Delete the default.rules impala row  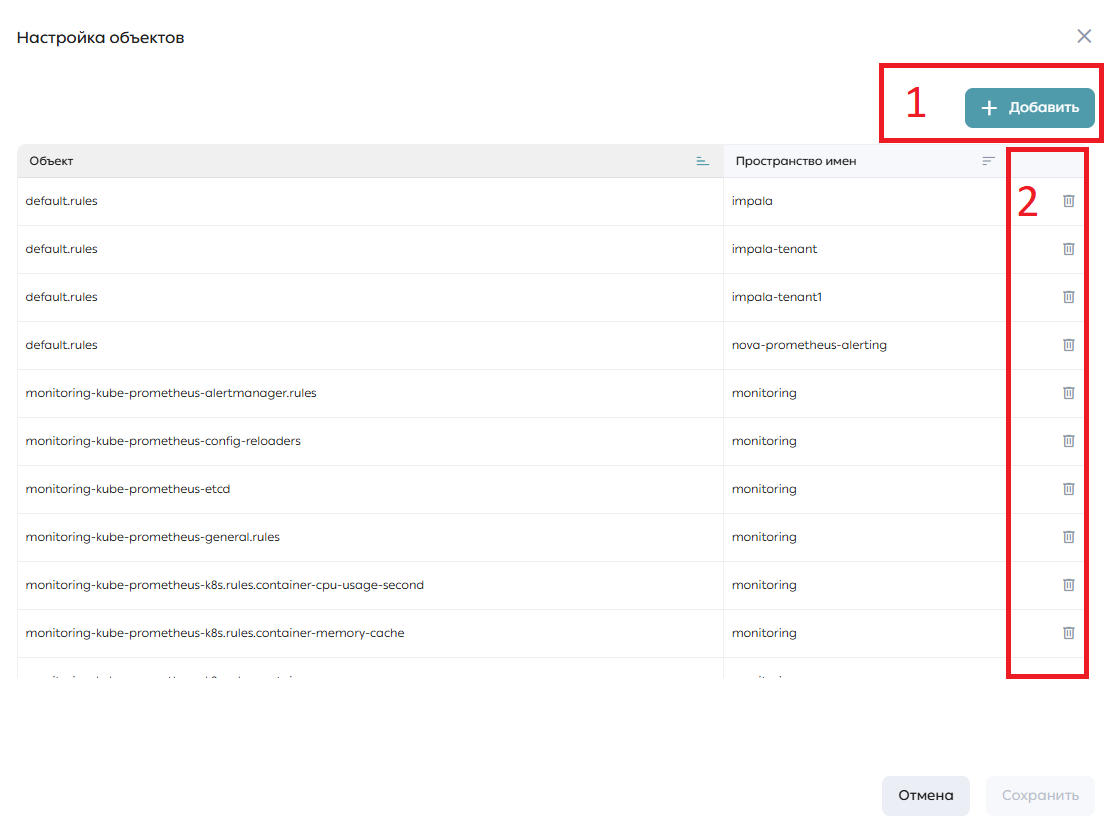tap(1068, 201)
